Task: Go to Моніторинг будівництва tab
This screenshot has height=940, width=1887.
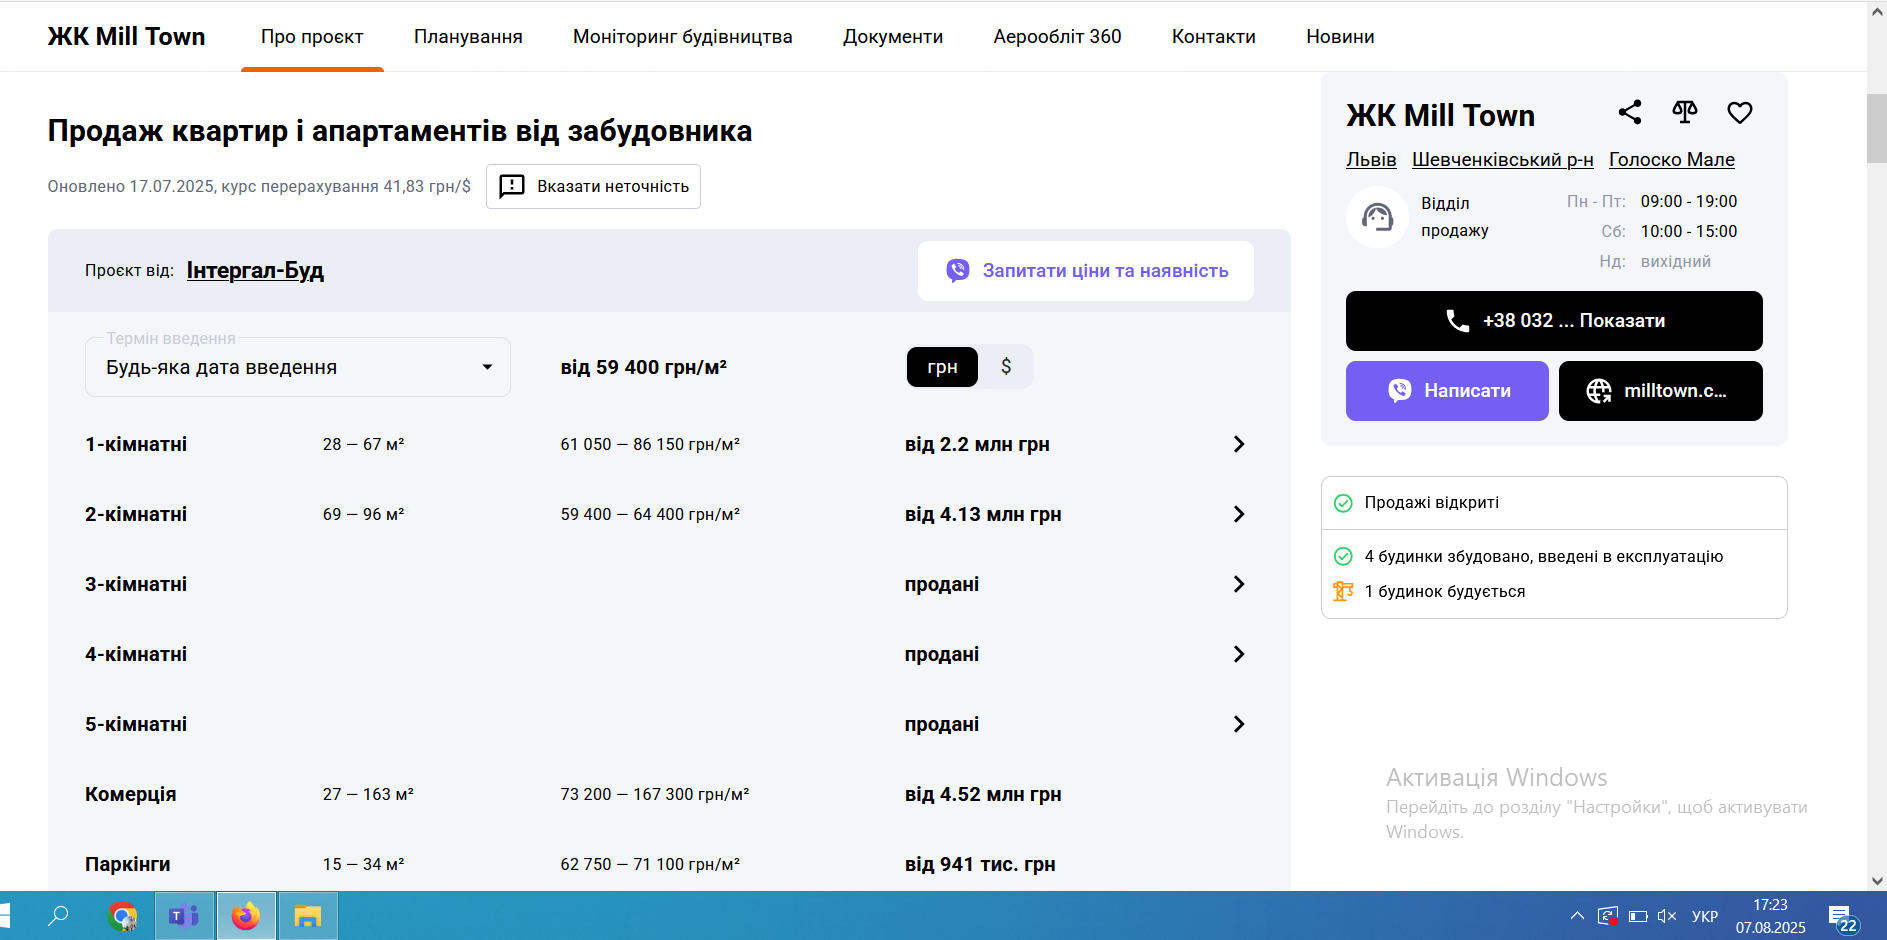Action: point(683,37)
